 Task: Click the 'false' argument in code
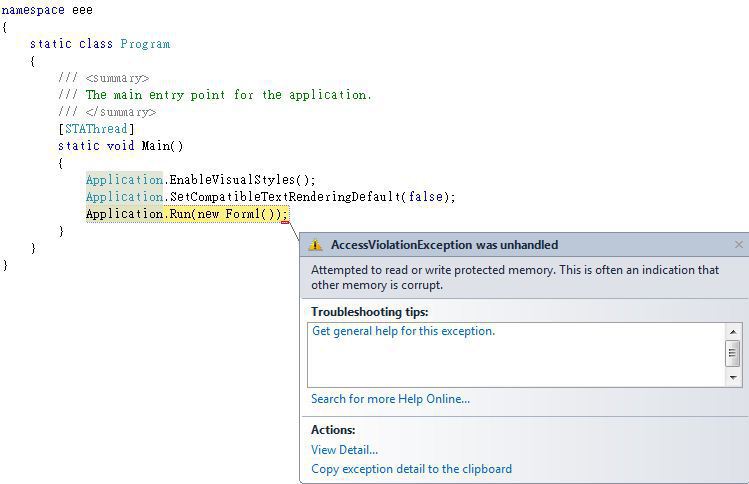tap(426, 197)
